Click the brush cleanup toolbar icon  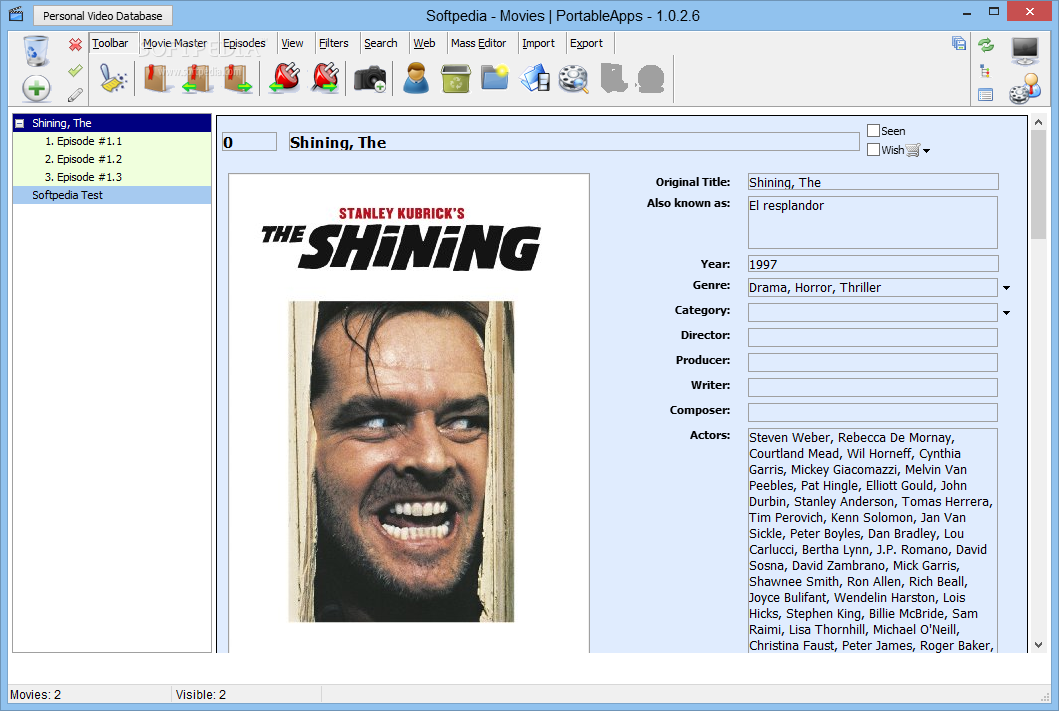point(113,78)
